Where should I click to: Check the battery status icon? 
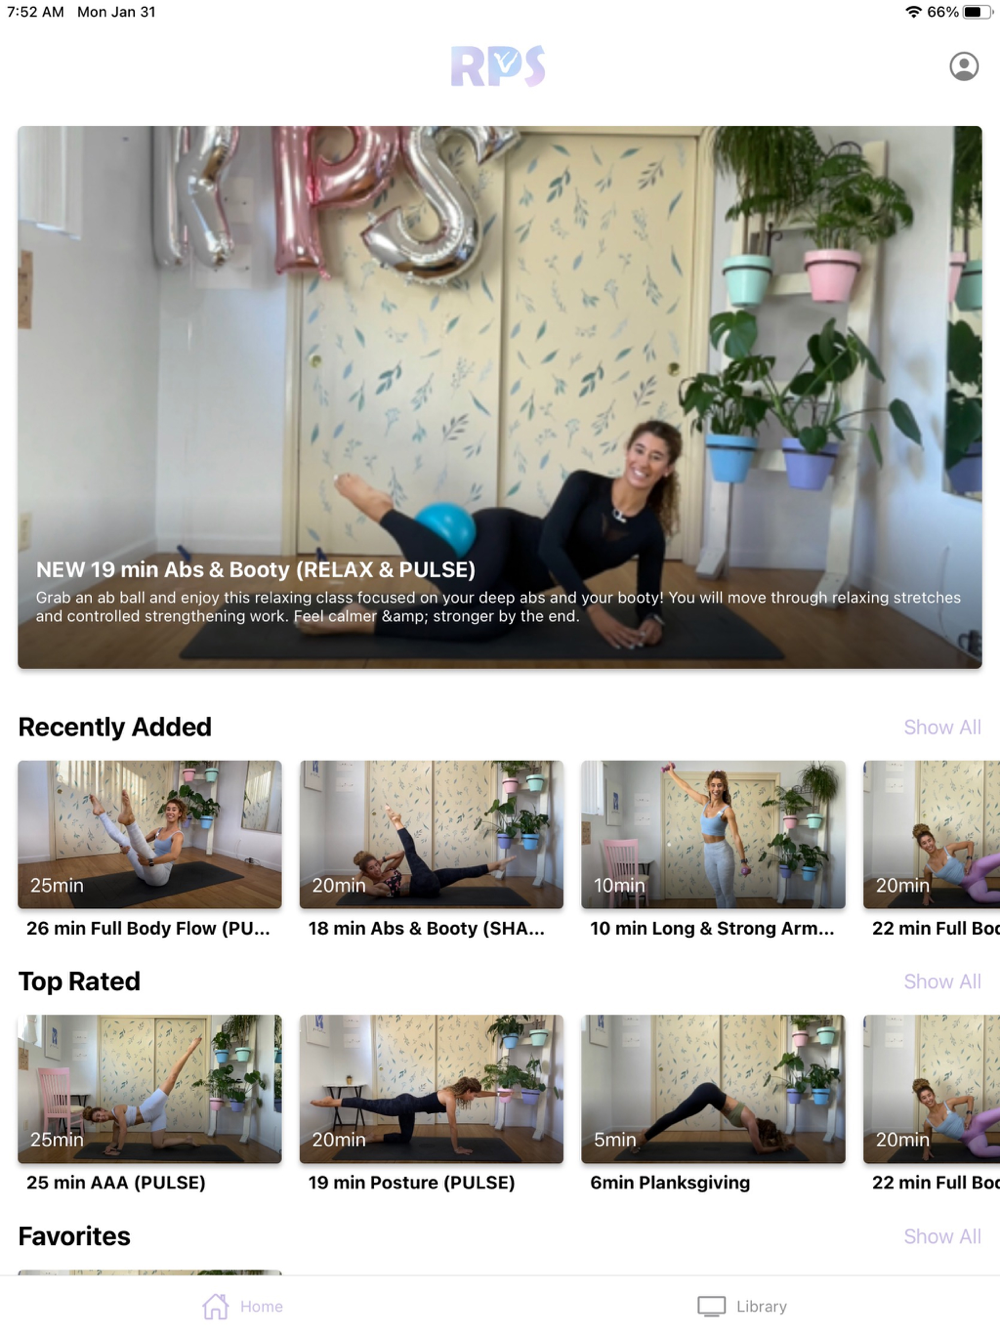(x=977, y=12)
